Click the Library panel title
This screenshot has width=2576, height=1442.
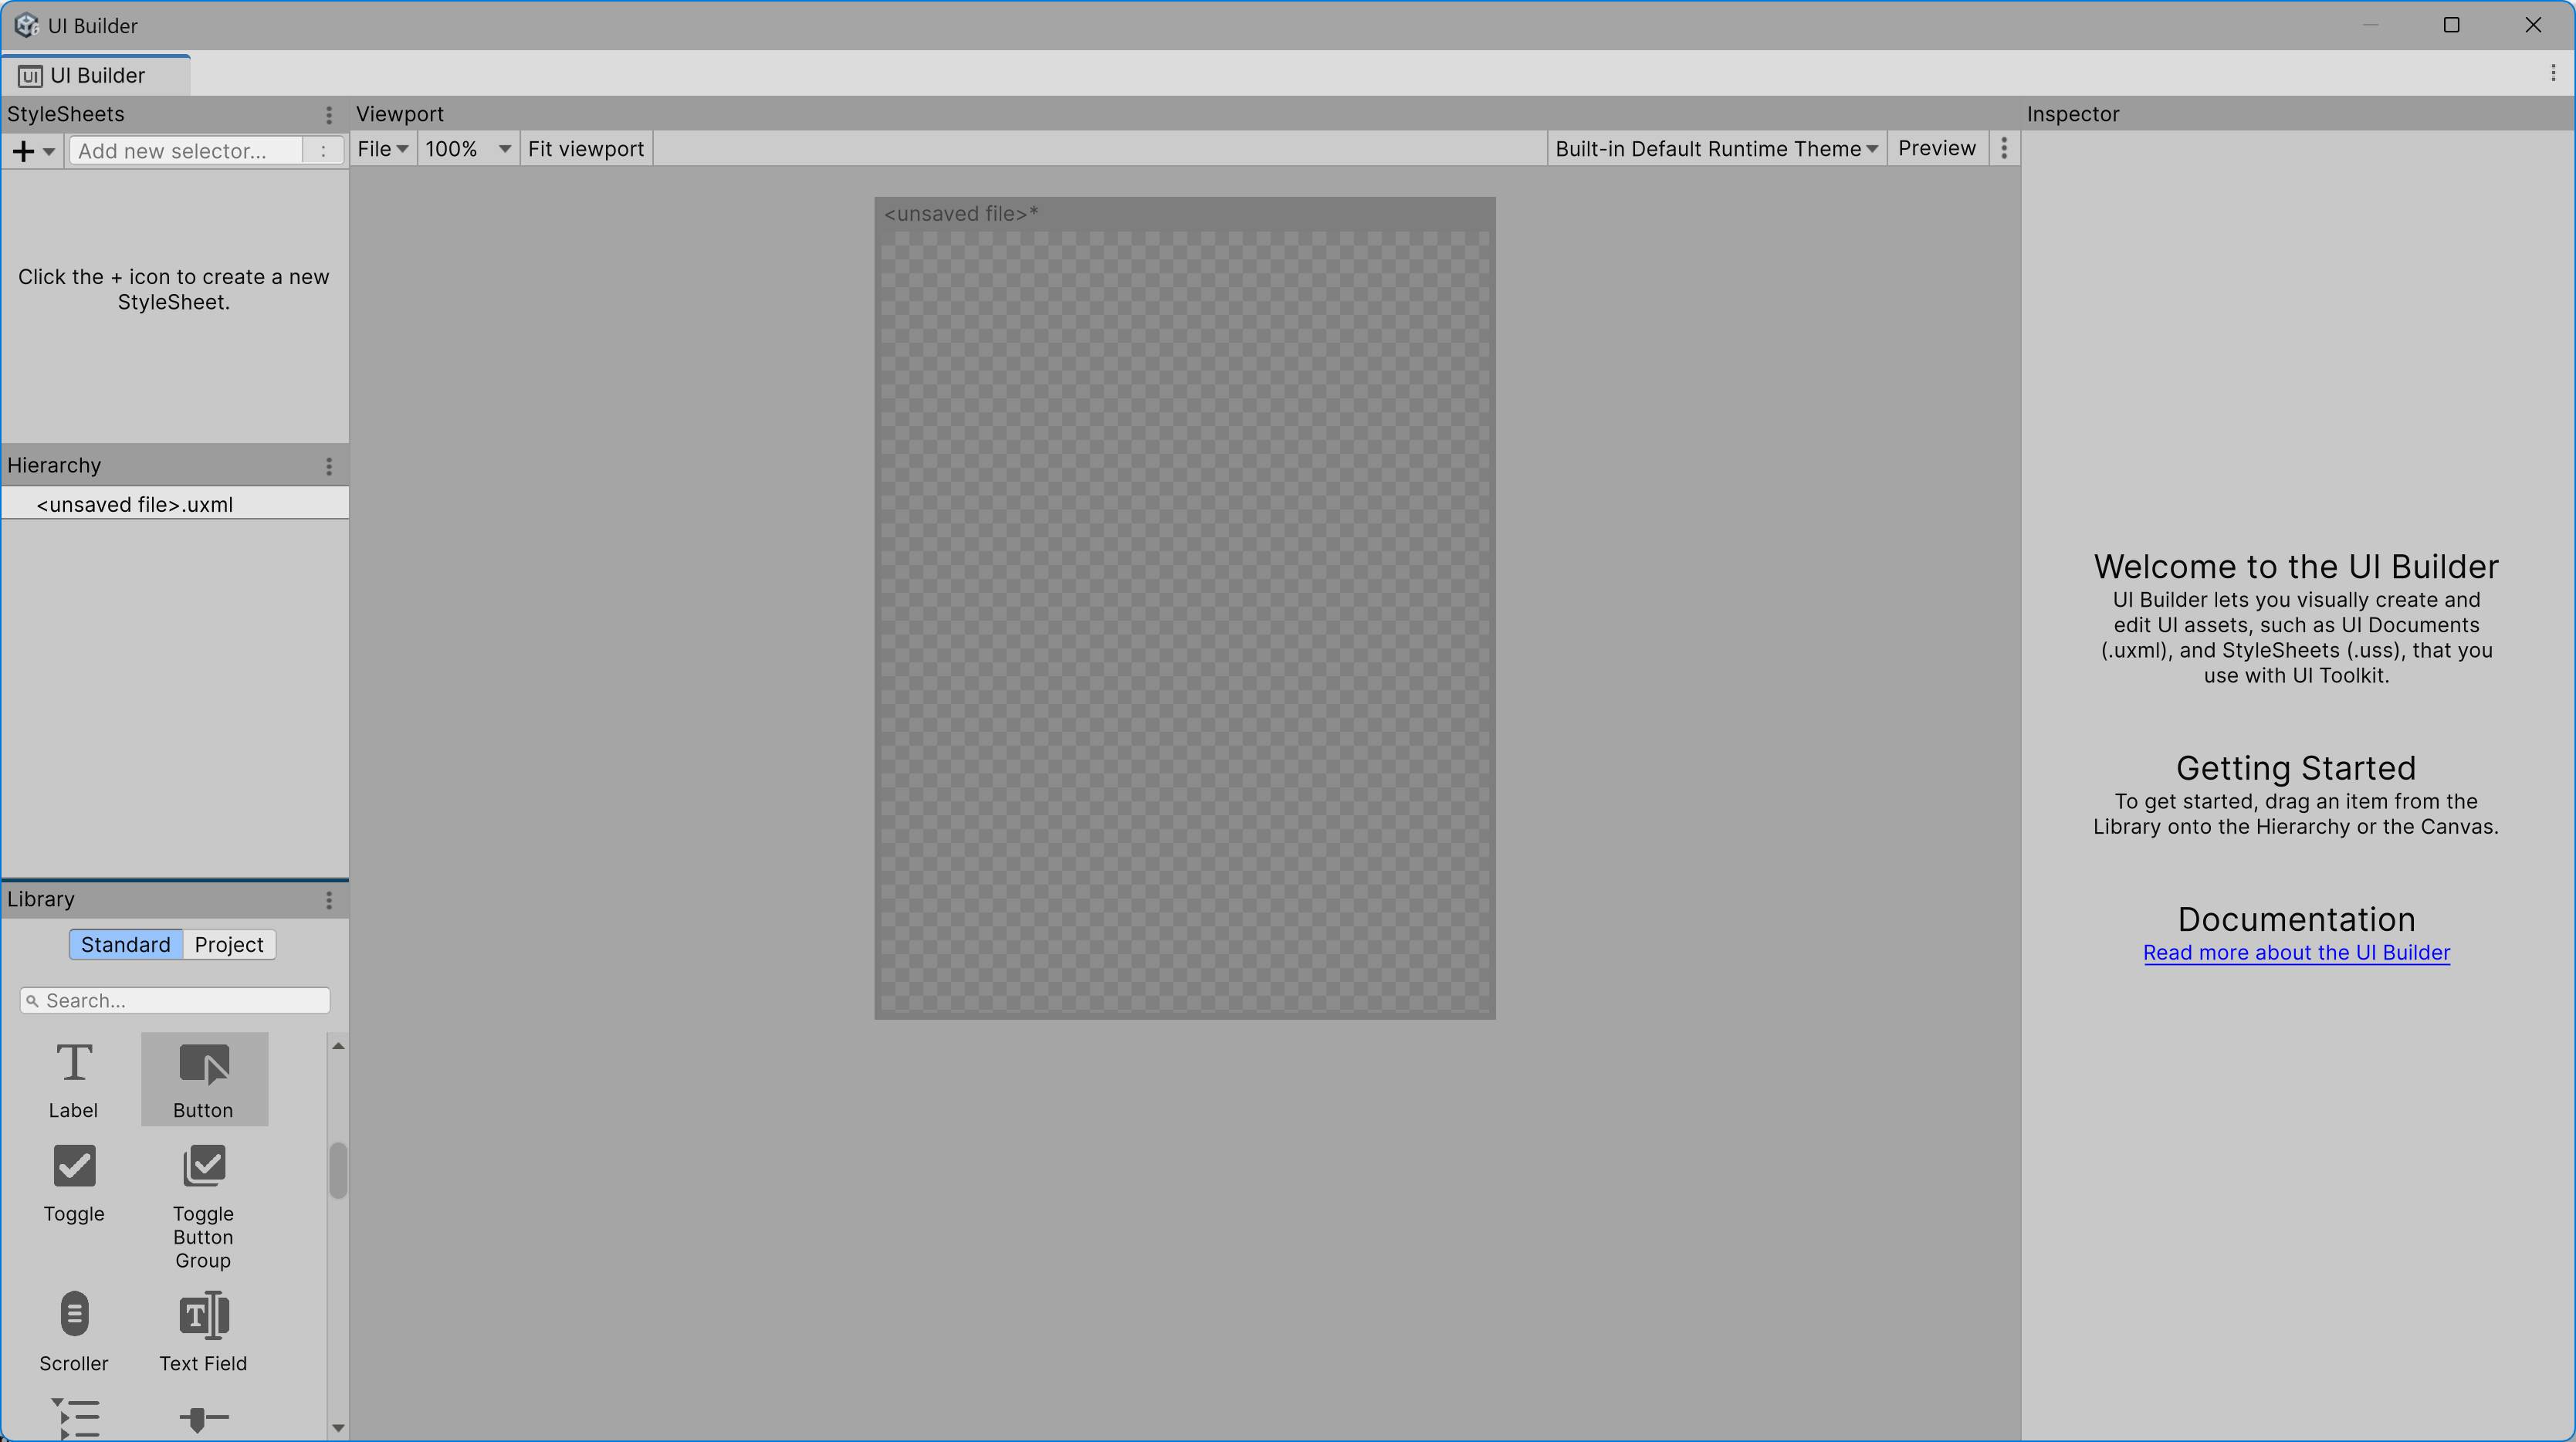tap(41, 900)
